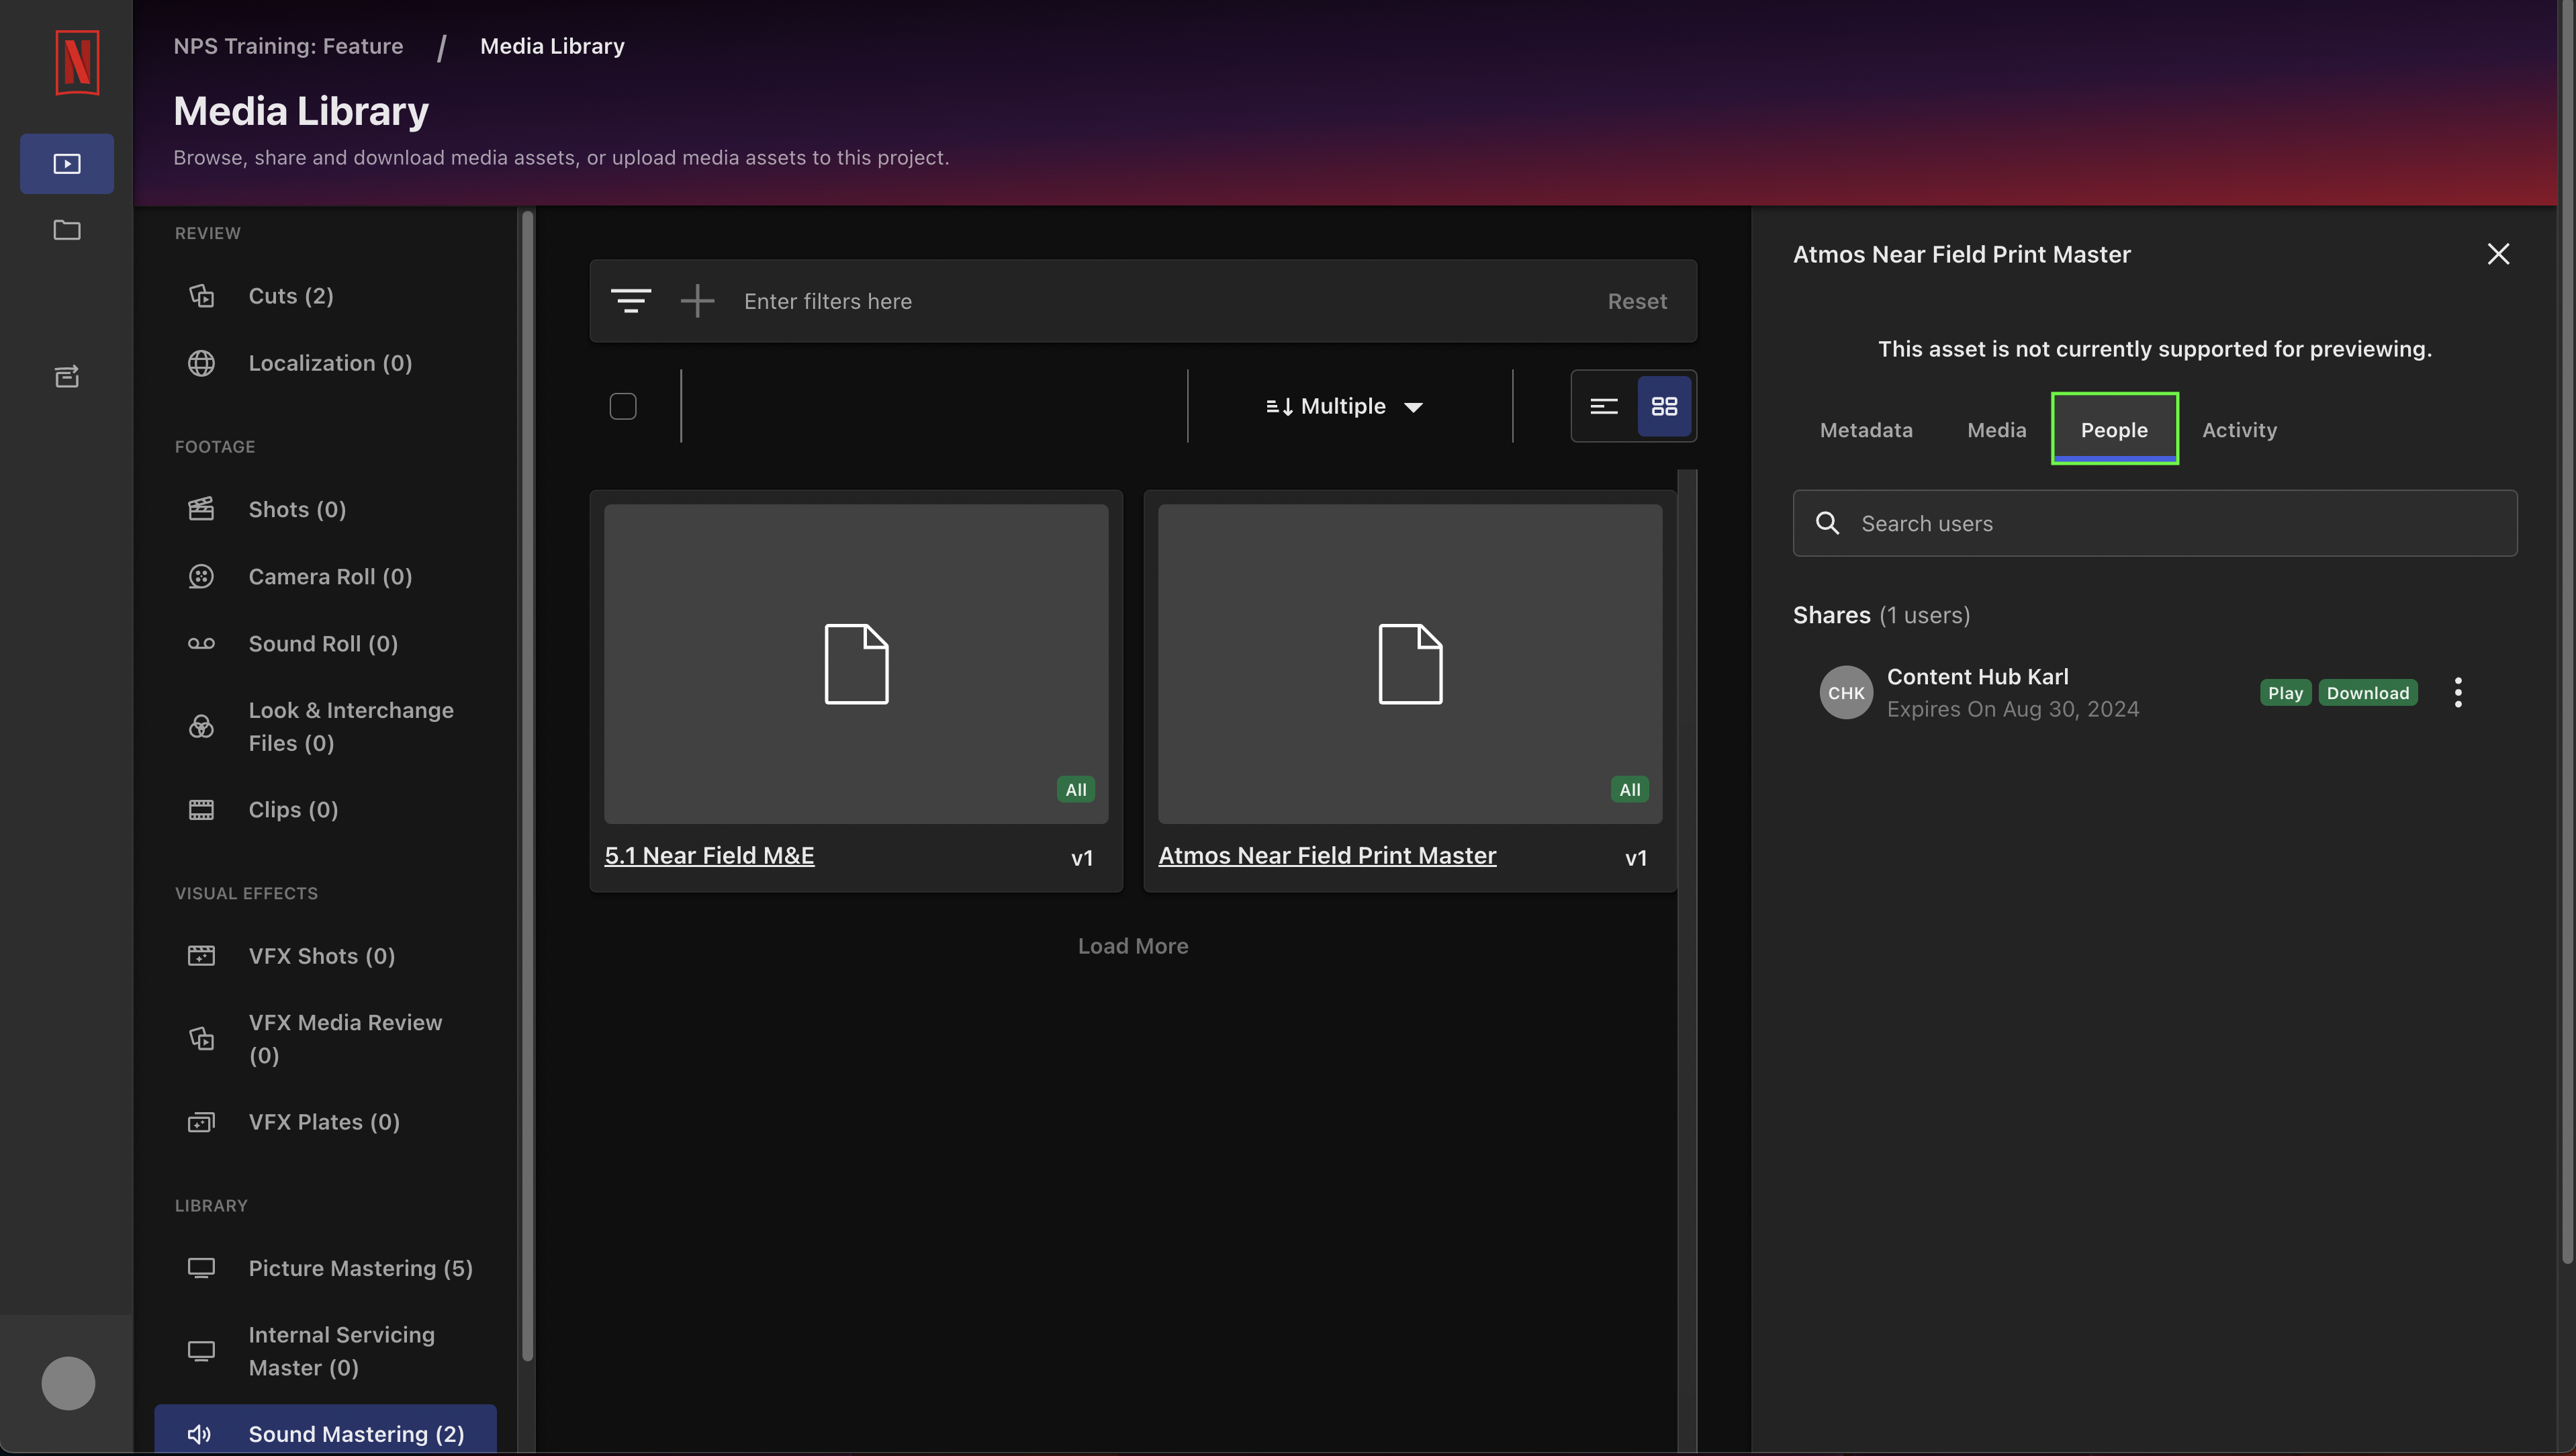This screenshot has width=2576, height=1456.
Task: Click the Localization globe icon
Action: pos(201,363)
